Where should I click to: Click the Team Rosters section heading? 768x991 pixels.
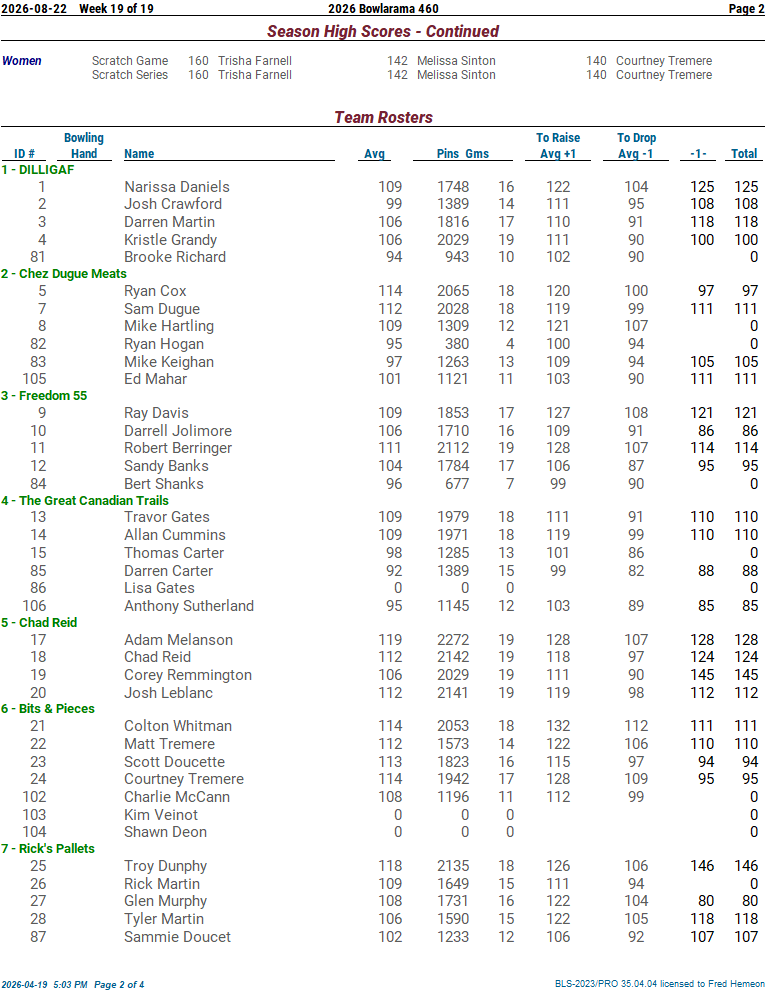pos(383,117)
